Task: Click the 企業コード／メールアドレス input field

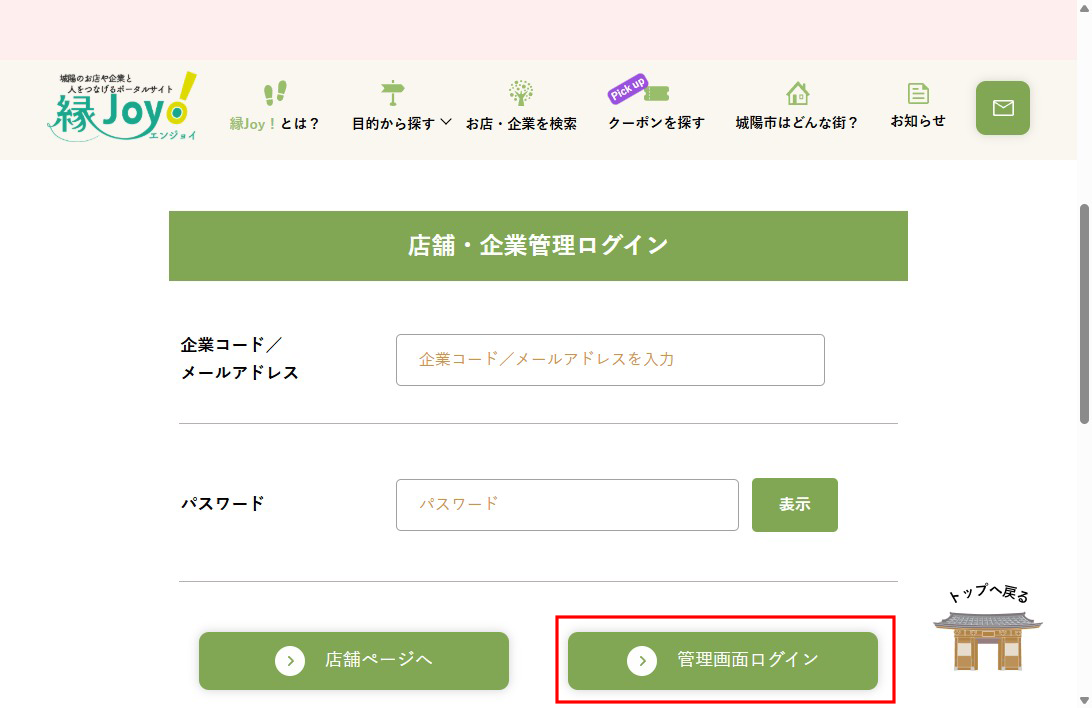Action: (610, 360)
